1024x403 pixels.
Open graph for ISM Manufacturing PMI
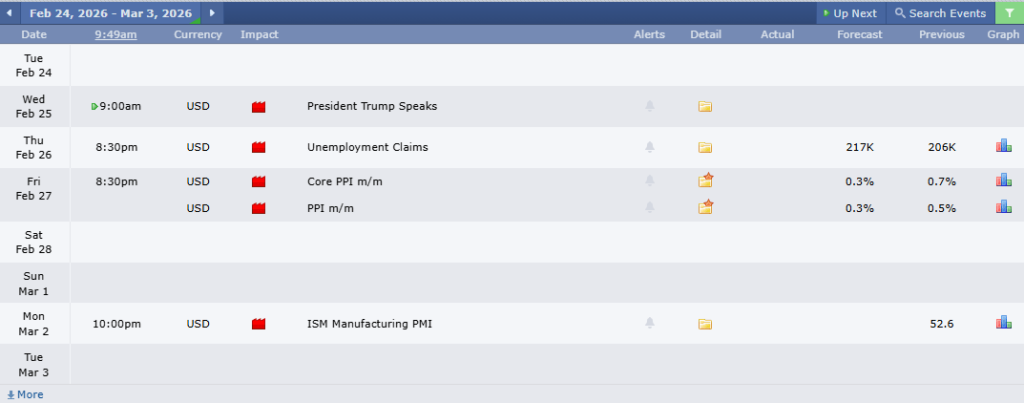click(1003, 323)
